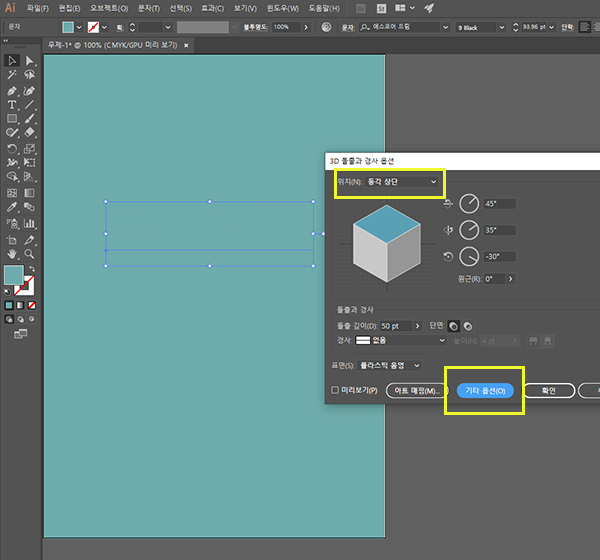Apply solid Color mode below fill swatch

[x=9, y=305]
